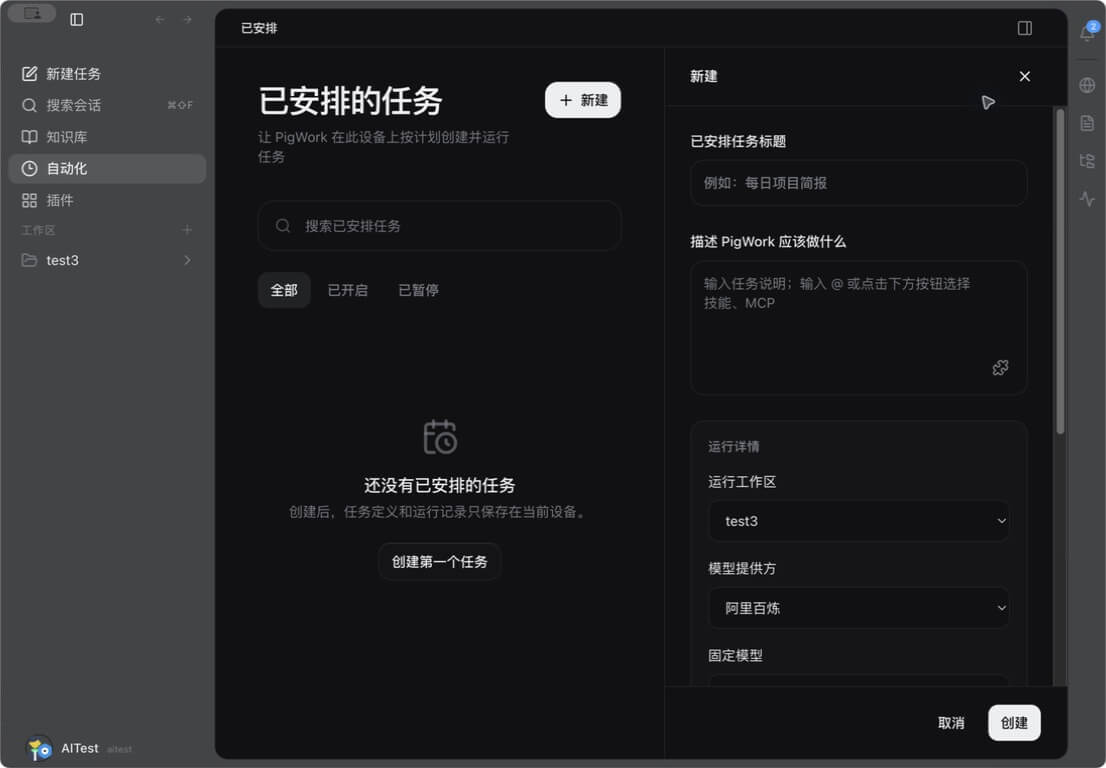Click the document icon in right rail
Image resolution: width=1106 pixels, height=768 pixels.
1088,123
